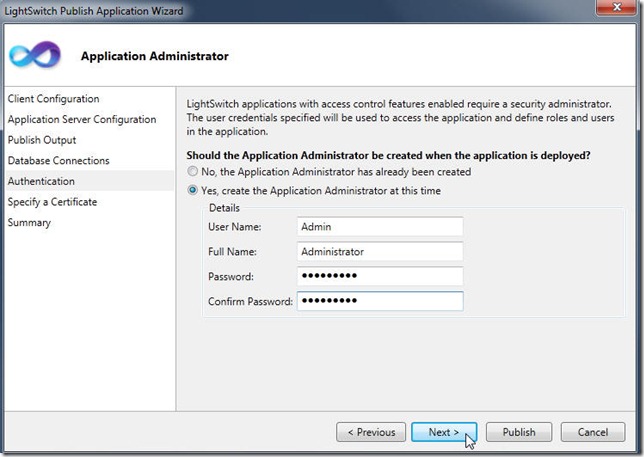The height and width of the screenshot is (457, 644).
Task: Click the Previous button
Action: tap(371, 432)
